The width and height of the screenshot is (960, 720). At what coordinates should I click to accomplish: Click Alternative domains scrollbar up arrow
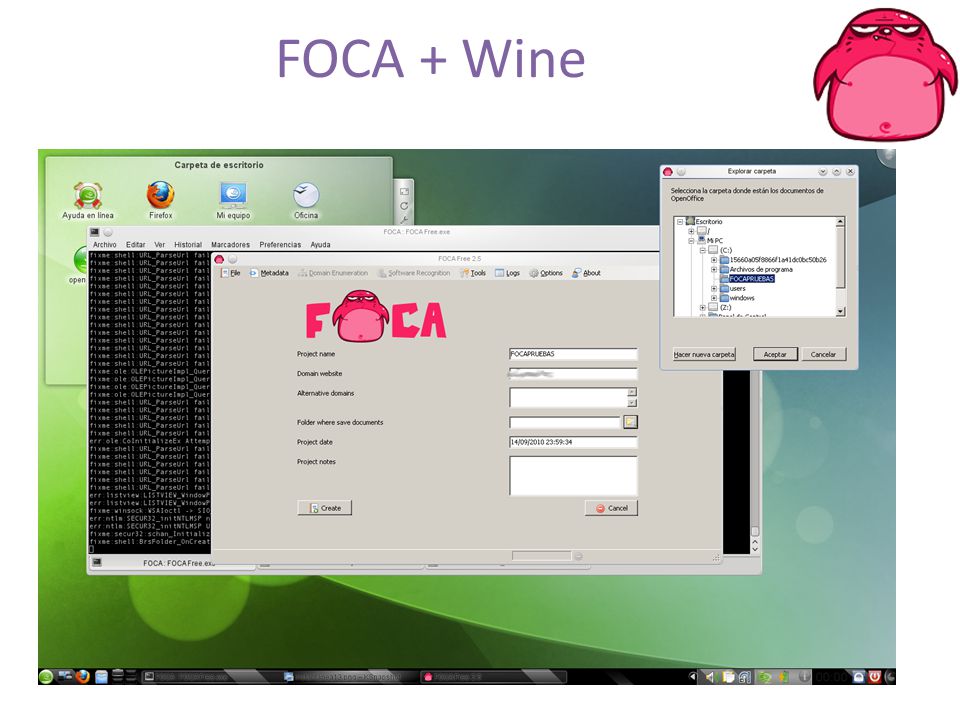(632, 392)
